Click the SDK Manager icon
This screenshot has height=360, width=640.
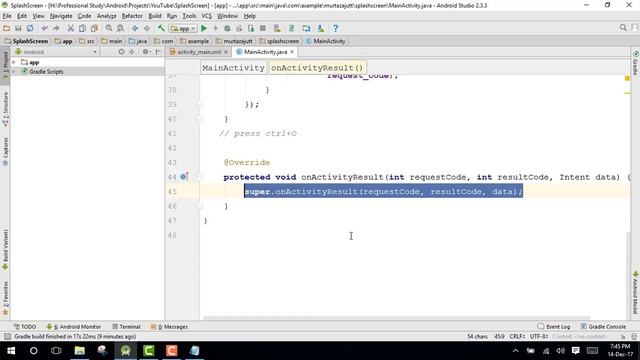click(x=321, y=28)
